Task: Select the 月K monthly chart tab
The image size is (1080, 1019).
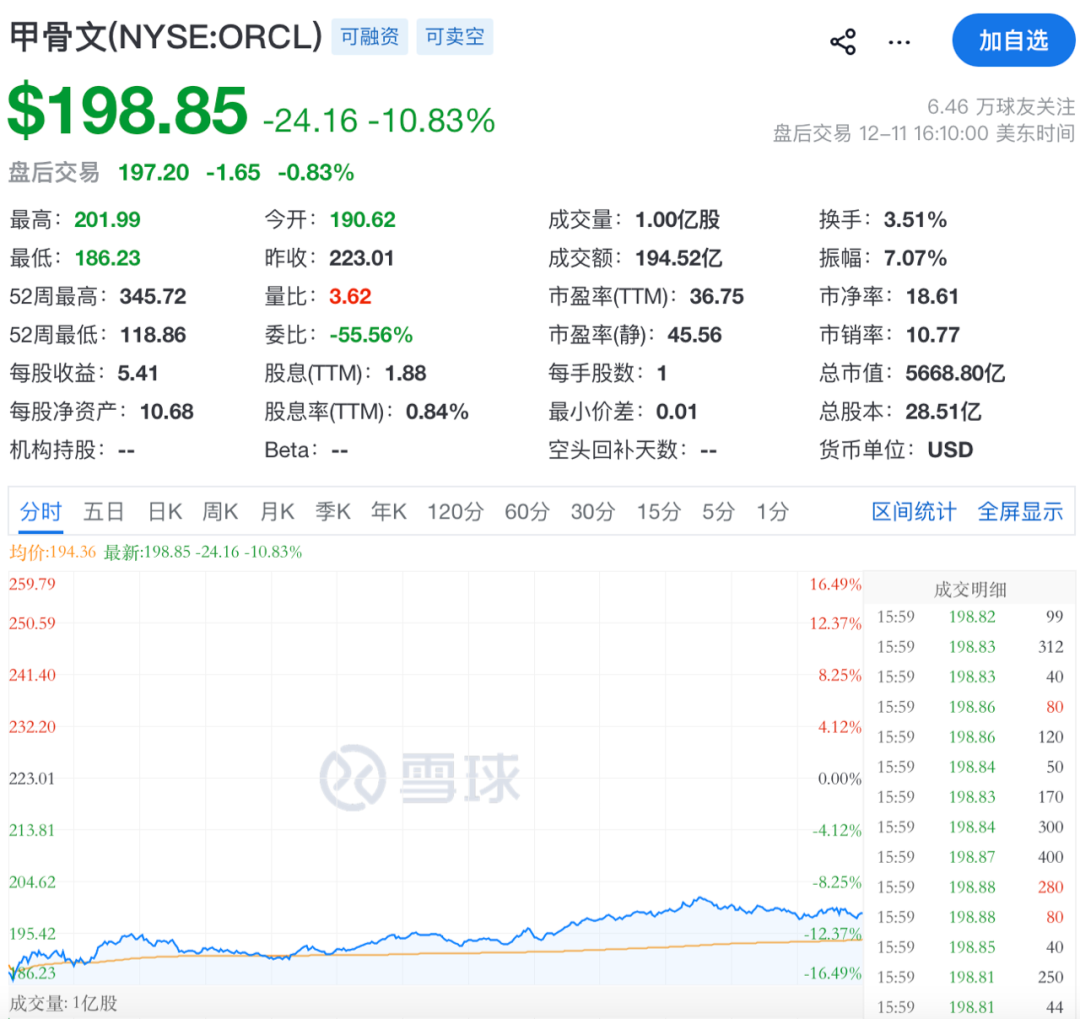Action: pyautogui.click(x=276, y=511)
